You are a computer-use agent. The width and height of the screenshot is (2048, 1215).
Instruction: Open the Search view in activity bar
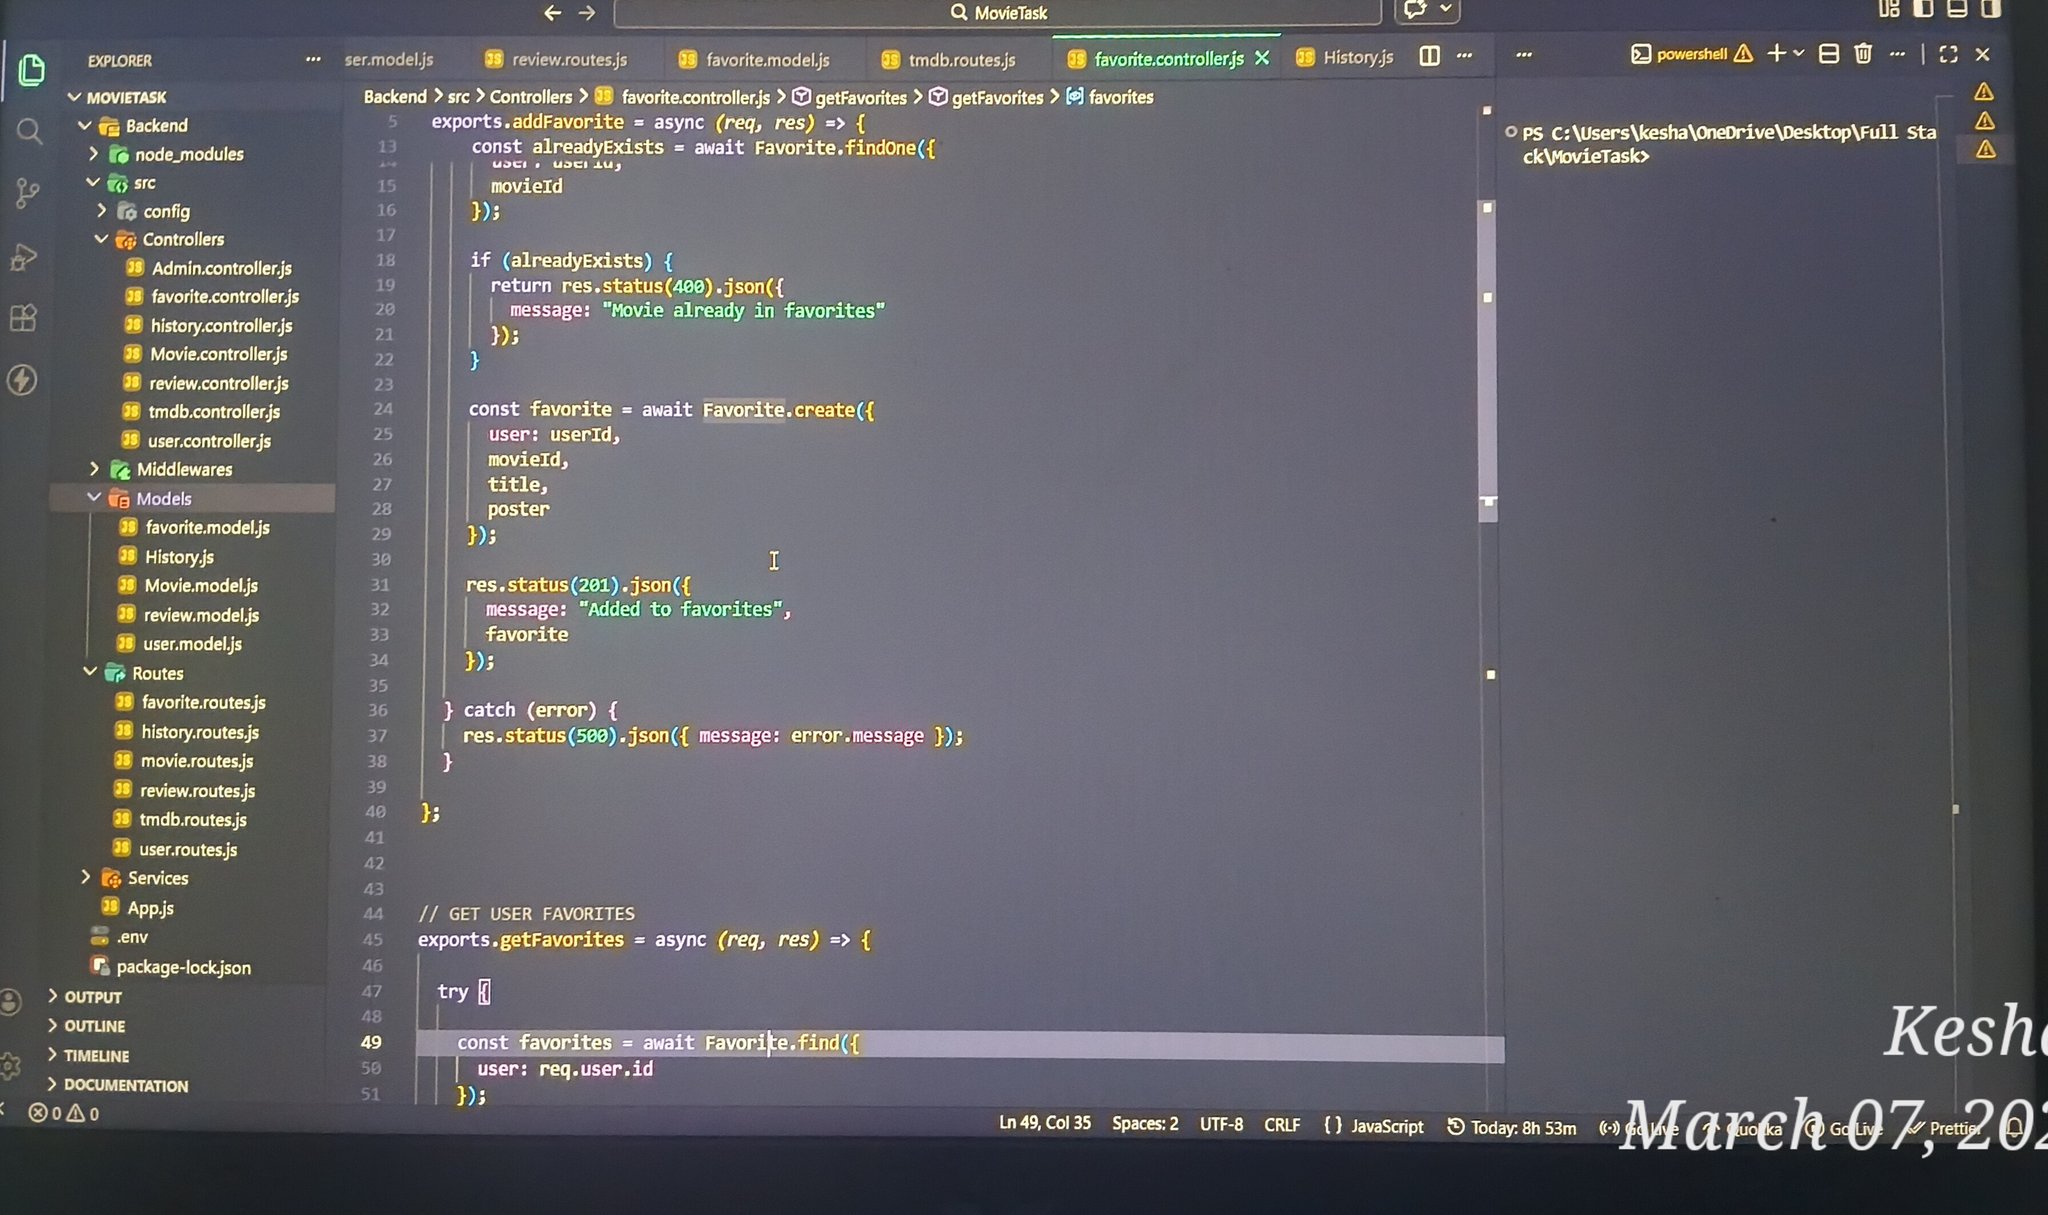pyautogui.click(x=29, y=132)
